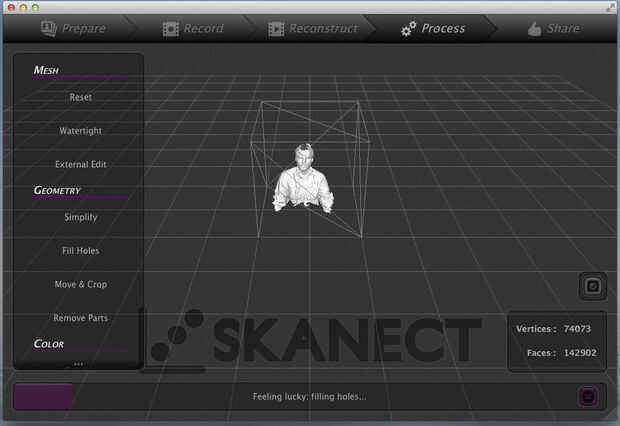Click the Reconstruct tab's film-play icon
620x426 pixels.
[276, 29]
